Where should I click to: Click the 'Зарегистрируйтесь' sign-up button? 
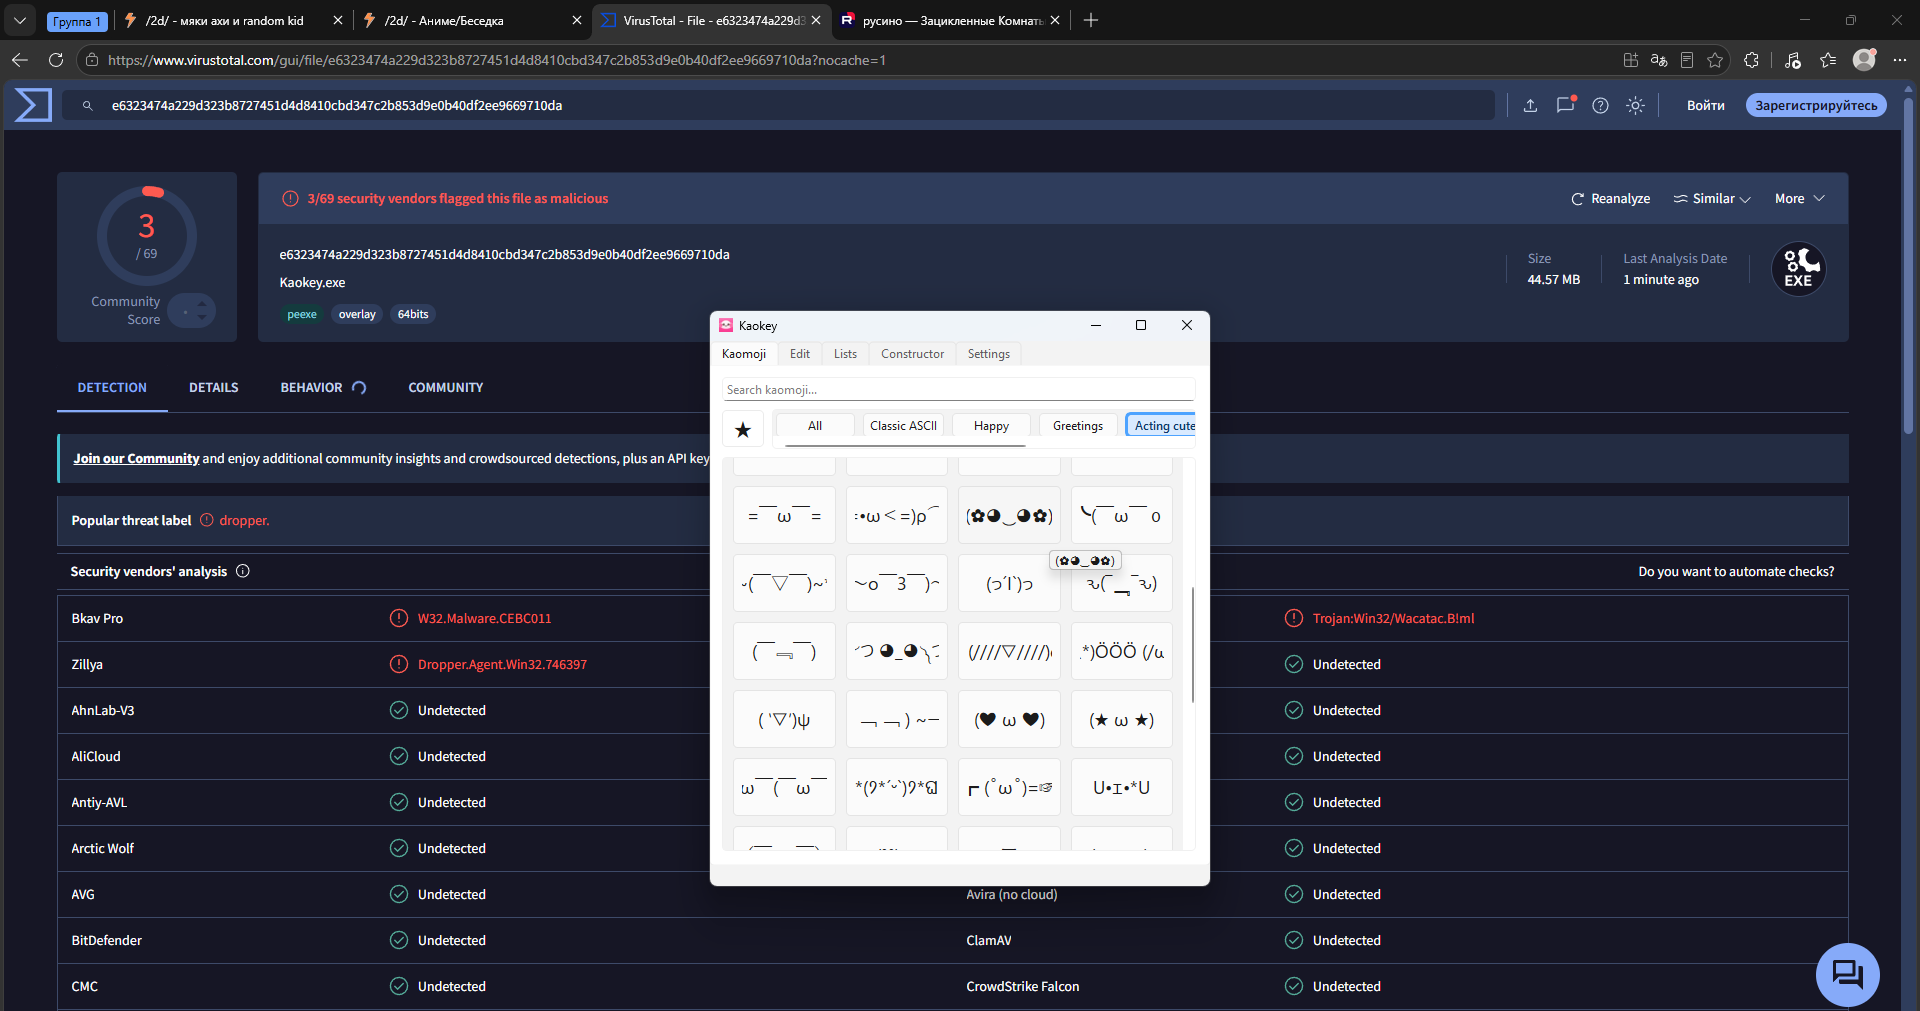coord(1816,105)
